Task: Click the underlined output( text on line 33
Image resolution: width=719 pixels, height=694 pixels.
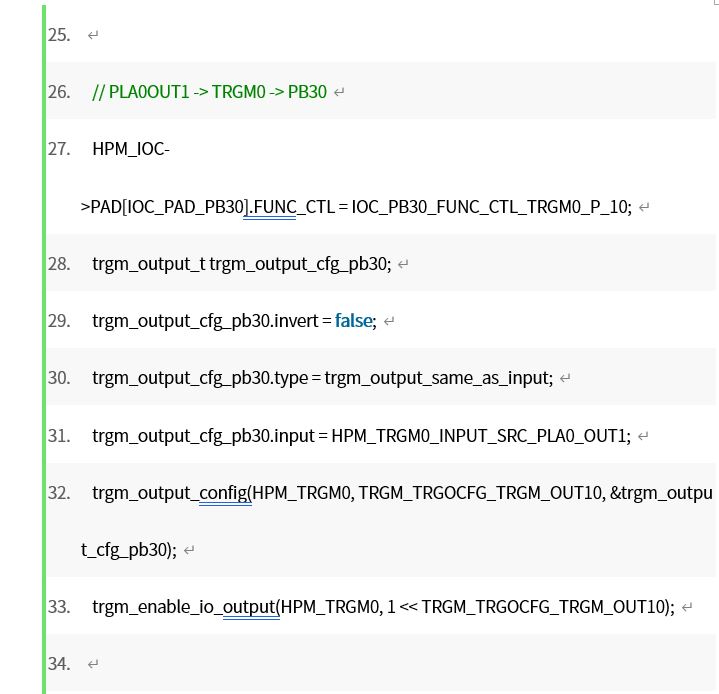Action: 251,607
